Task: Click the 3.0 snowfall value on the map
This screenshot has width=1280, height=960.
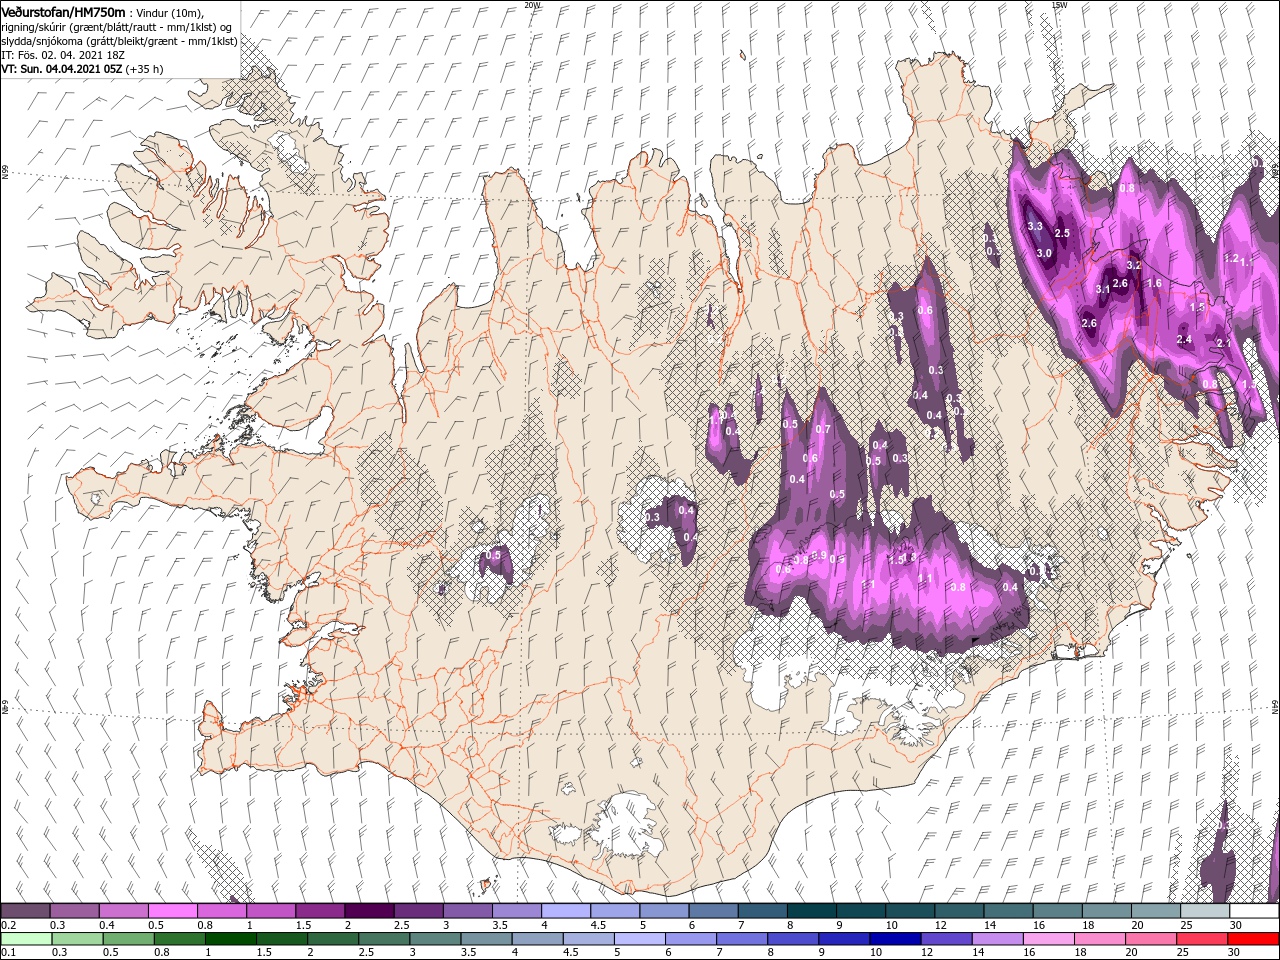Action: (x=1044, y=253)
